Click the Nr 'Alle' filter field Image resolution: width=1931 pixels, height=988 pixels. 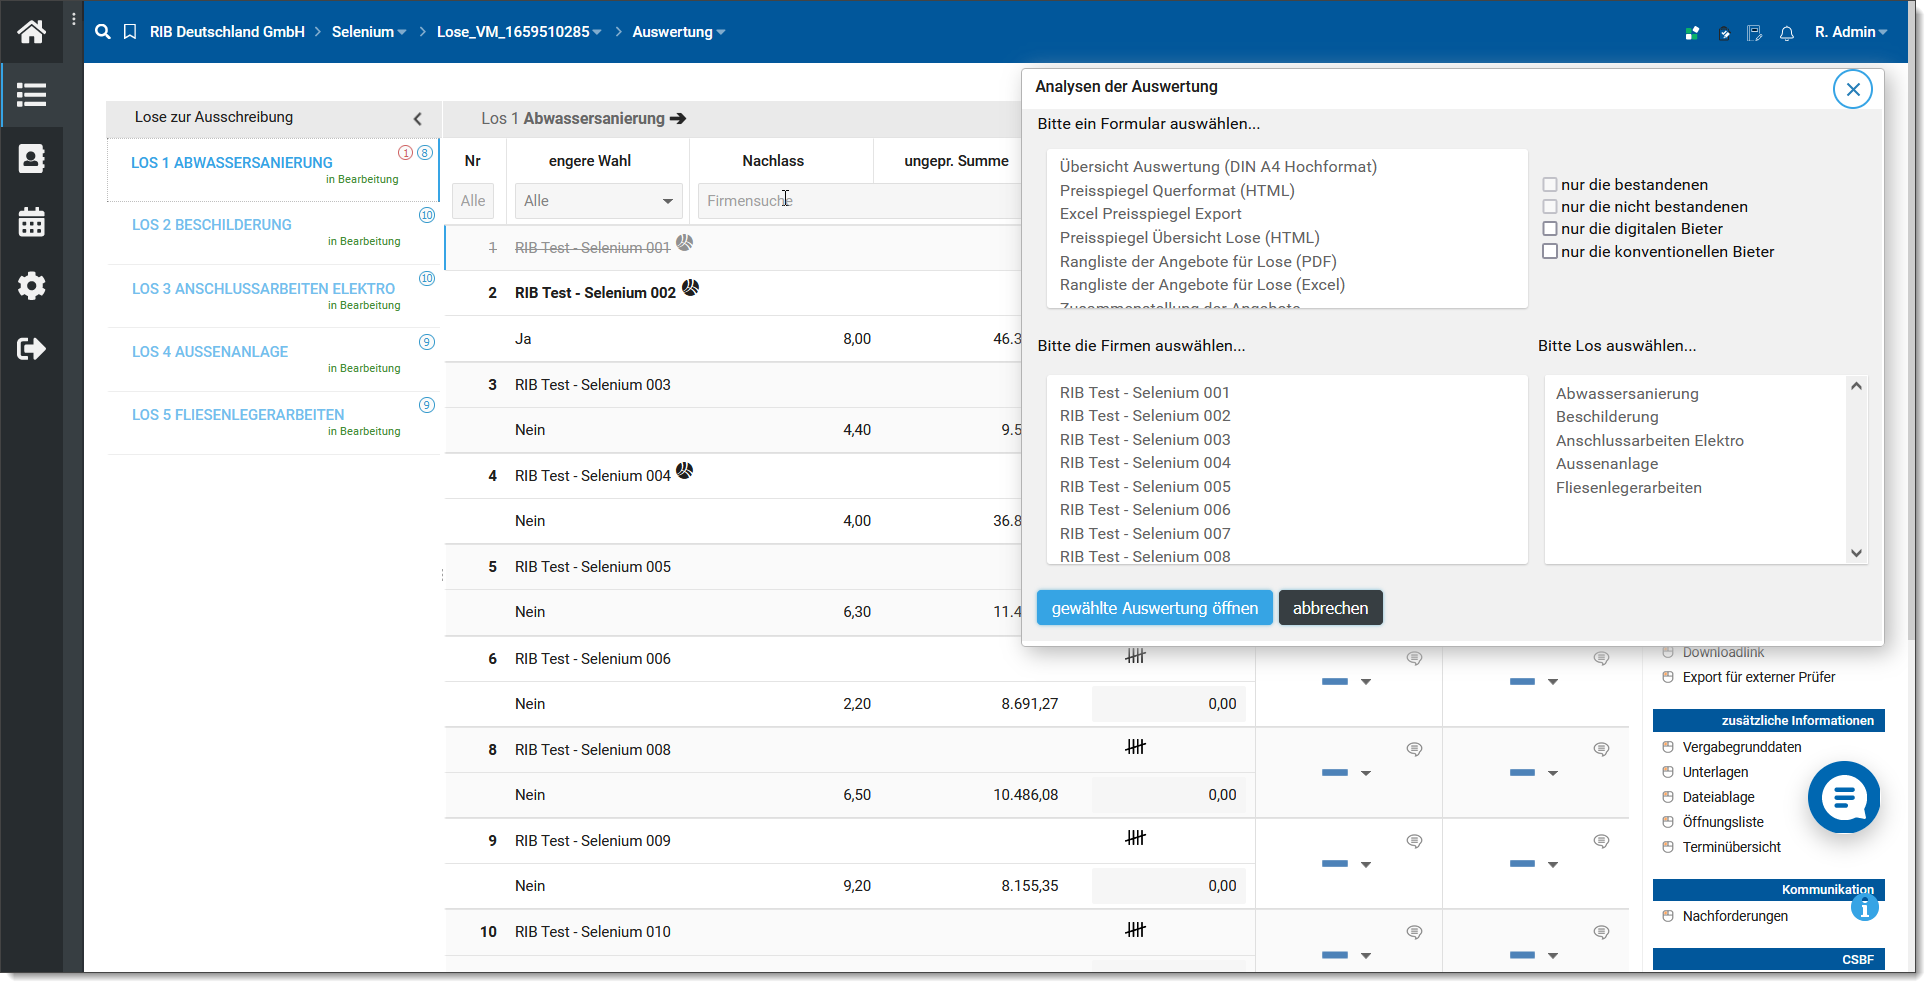pyautogui.click(x=473, y=201)
